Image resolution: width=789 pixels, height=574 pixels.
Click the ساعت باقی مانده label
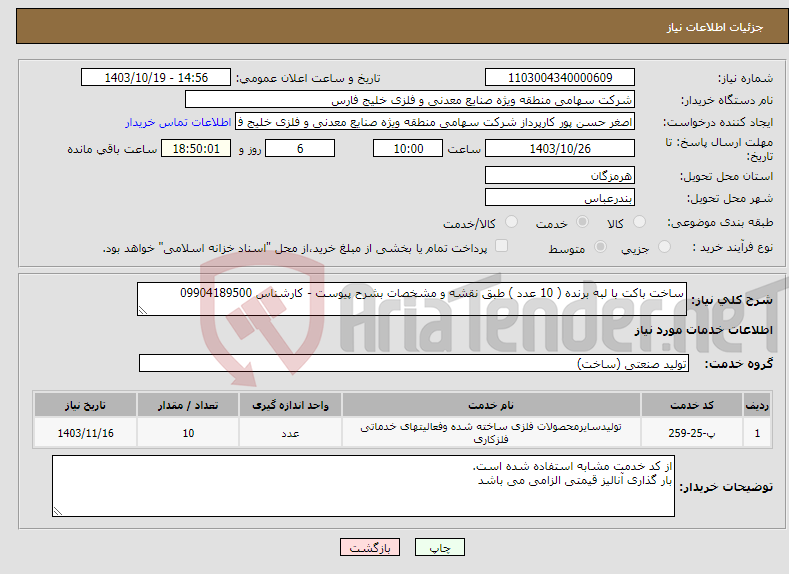coord(112,149)
